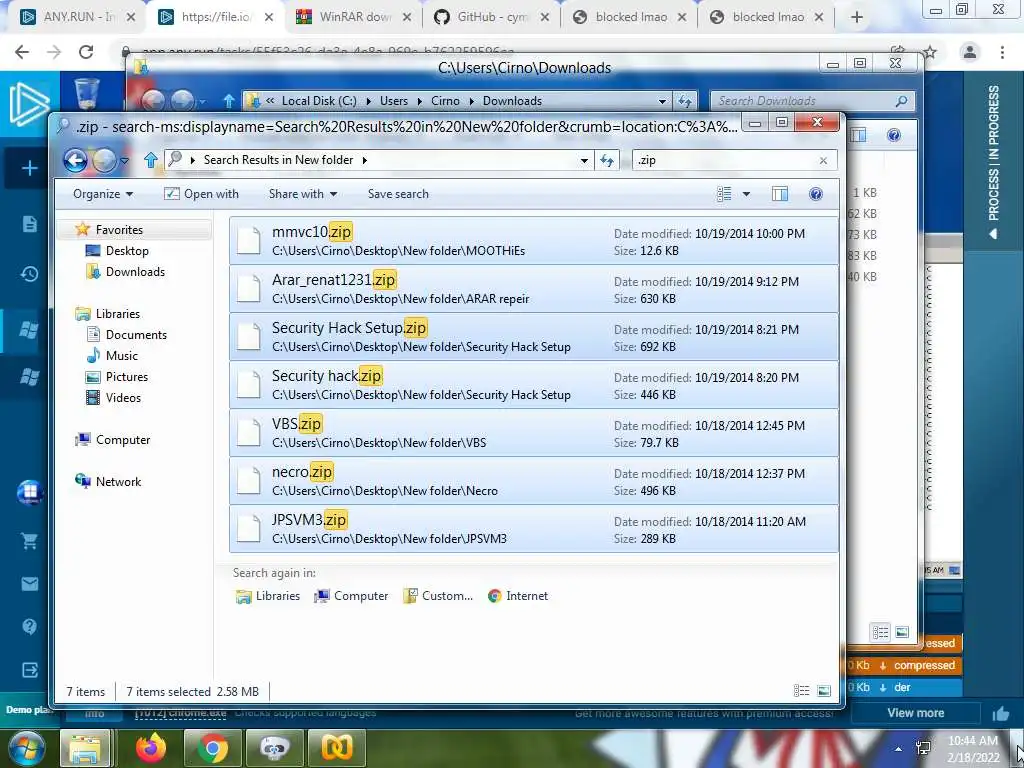
Task: Click the Downloads breadcrumb in the Downloads window
Action: 513,101
